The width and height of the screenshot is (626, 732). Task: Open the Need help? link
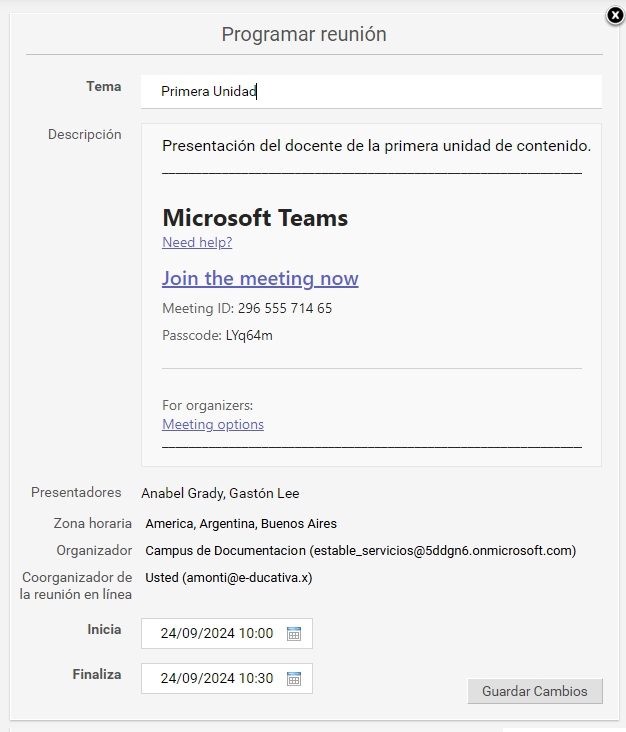197,242
